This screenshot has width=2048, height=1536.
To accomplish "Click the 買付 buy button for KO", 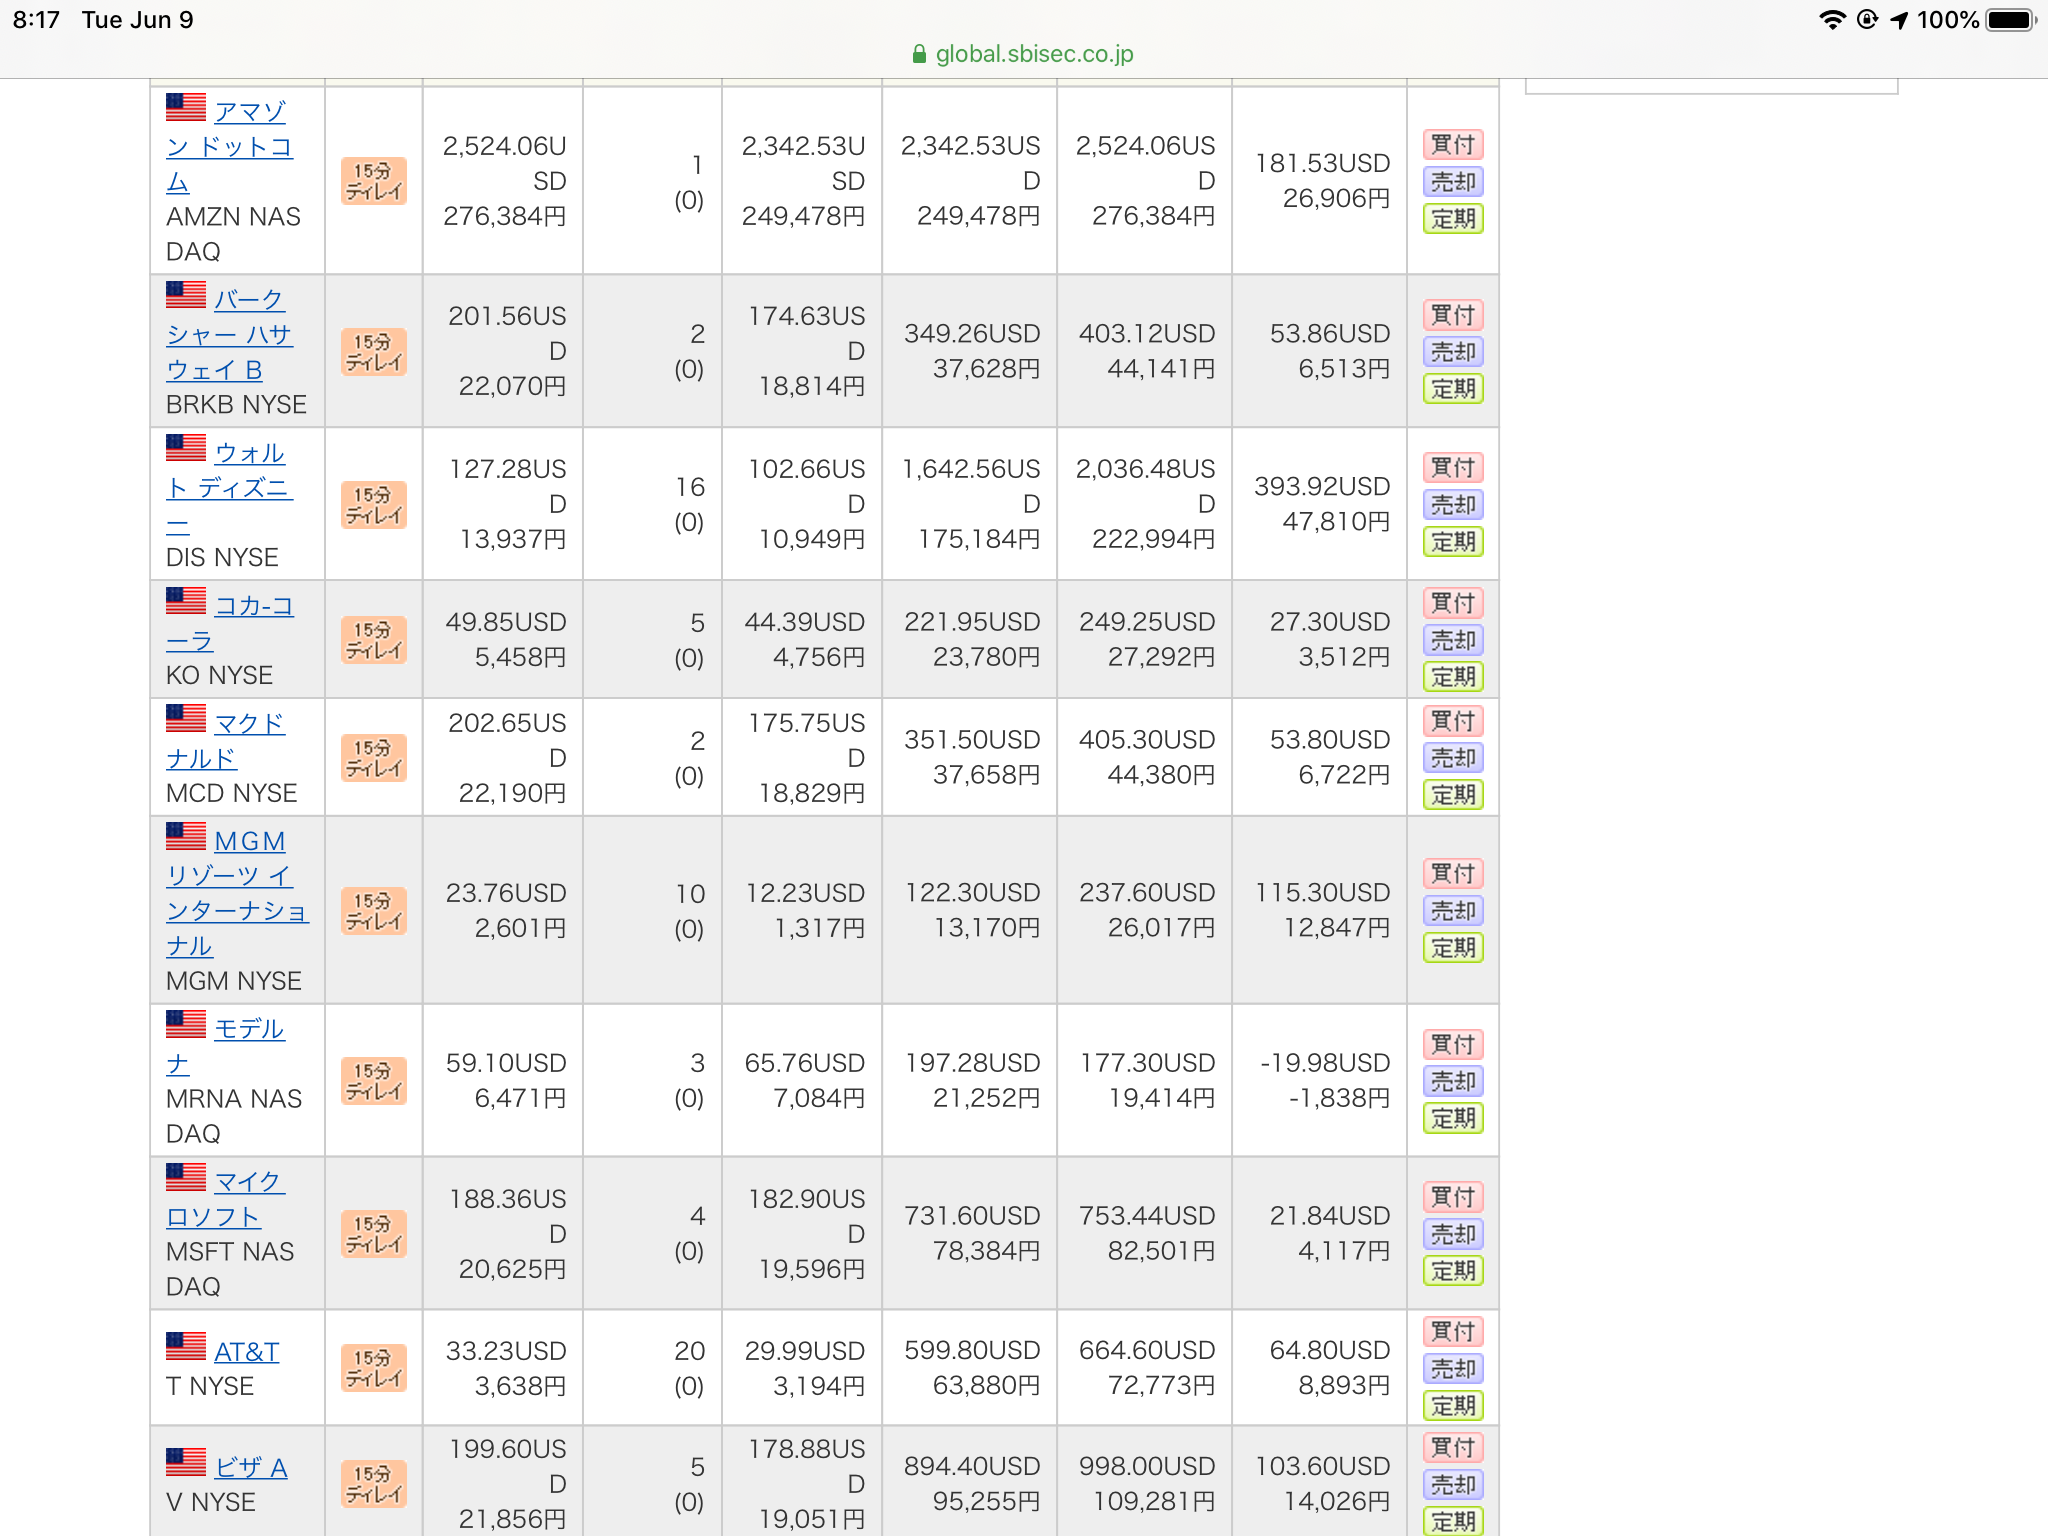I will pos(1453,603).
